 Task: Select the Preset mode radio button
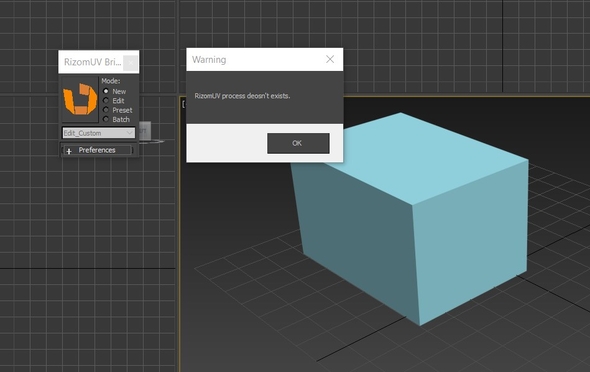(106, 110)
